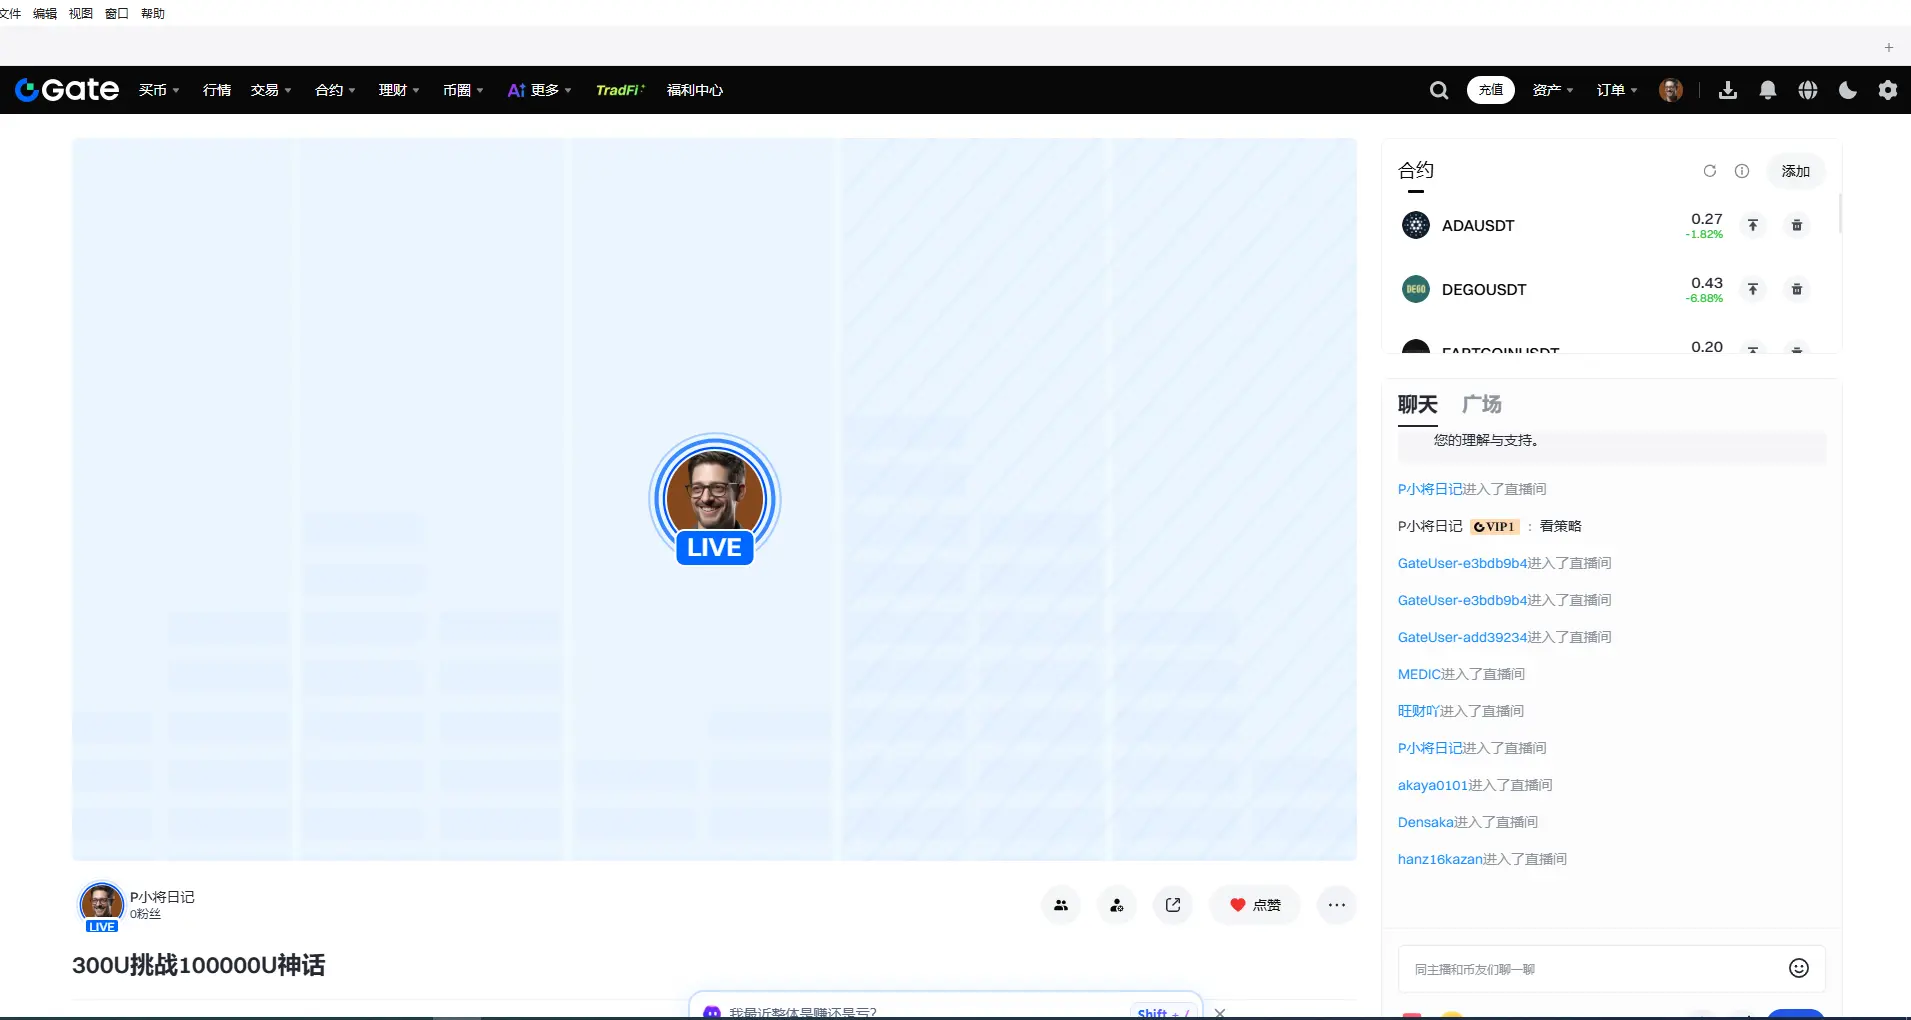The image size is (1911, 1020).
Task: Select the 合约 tab in the side panel
Action: click(x=1416, y=171)
